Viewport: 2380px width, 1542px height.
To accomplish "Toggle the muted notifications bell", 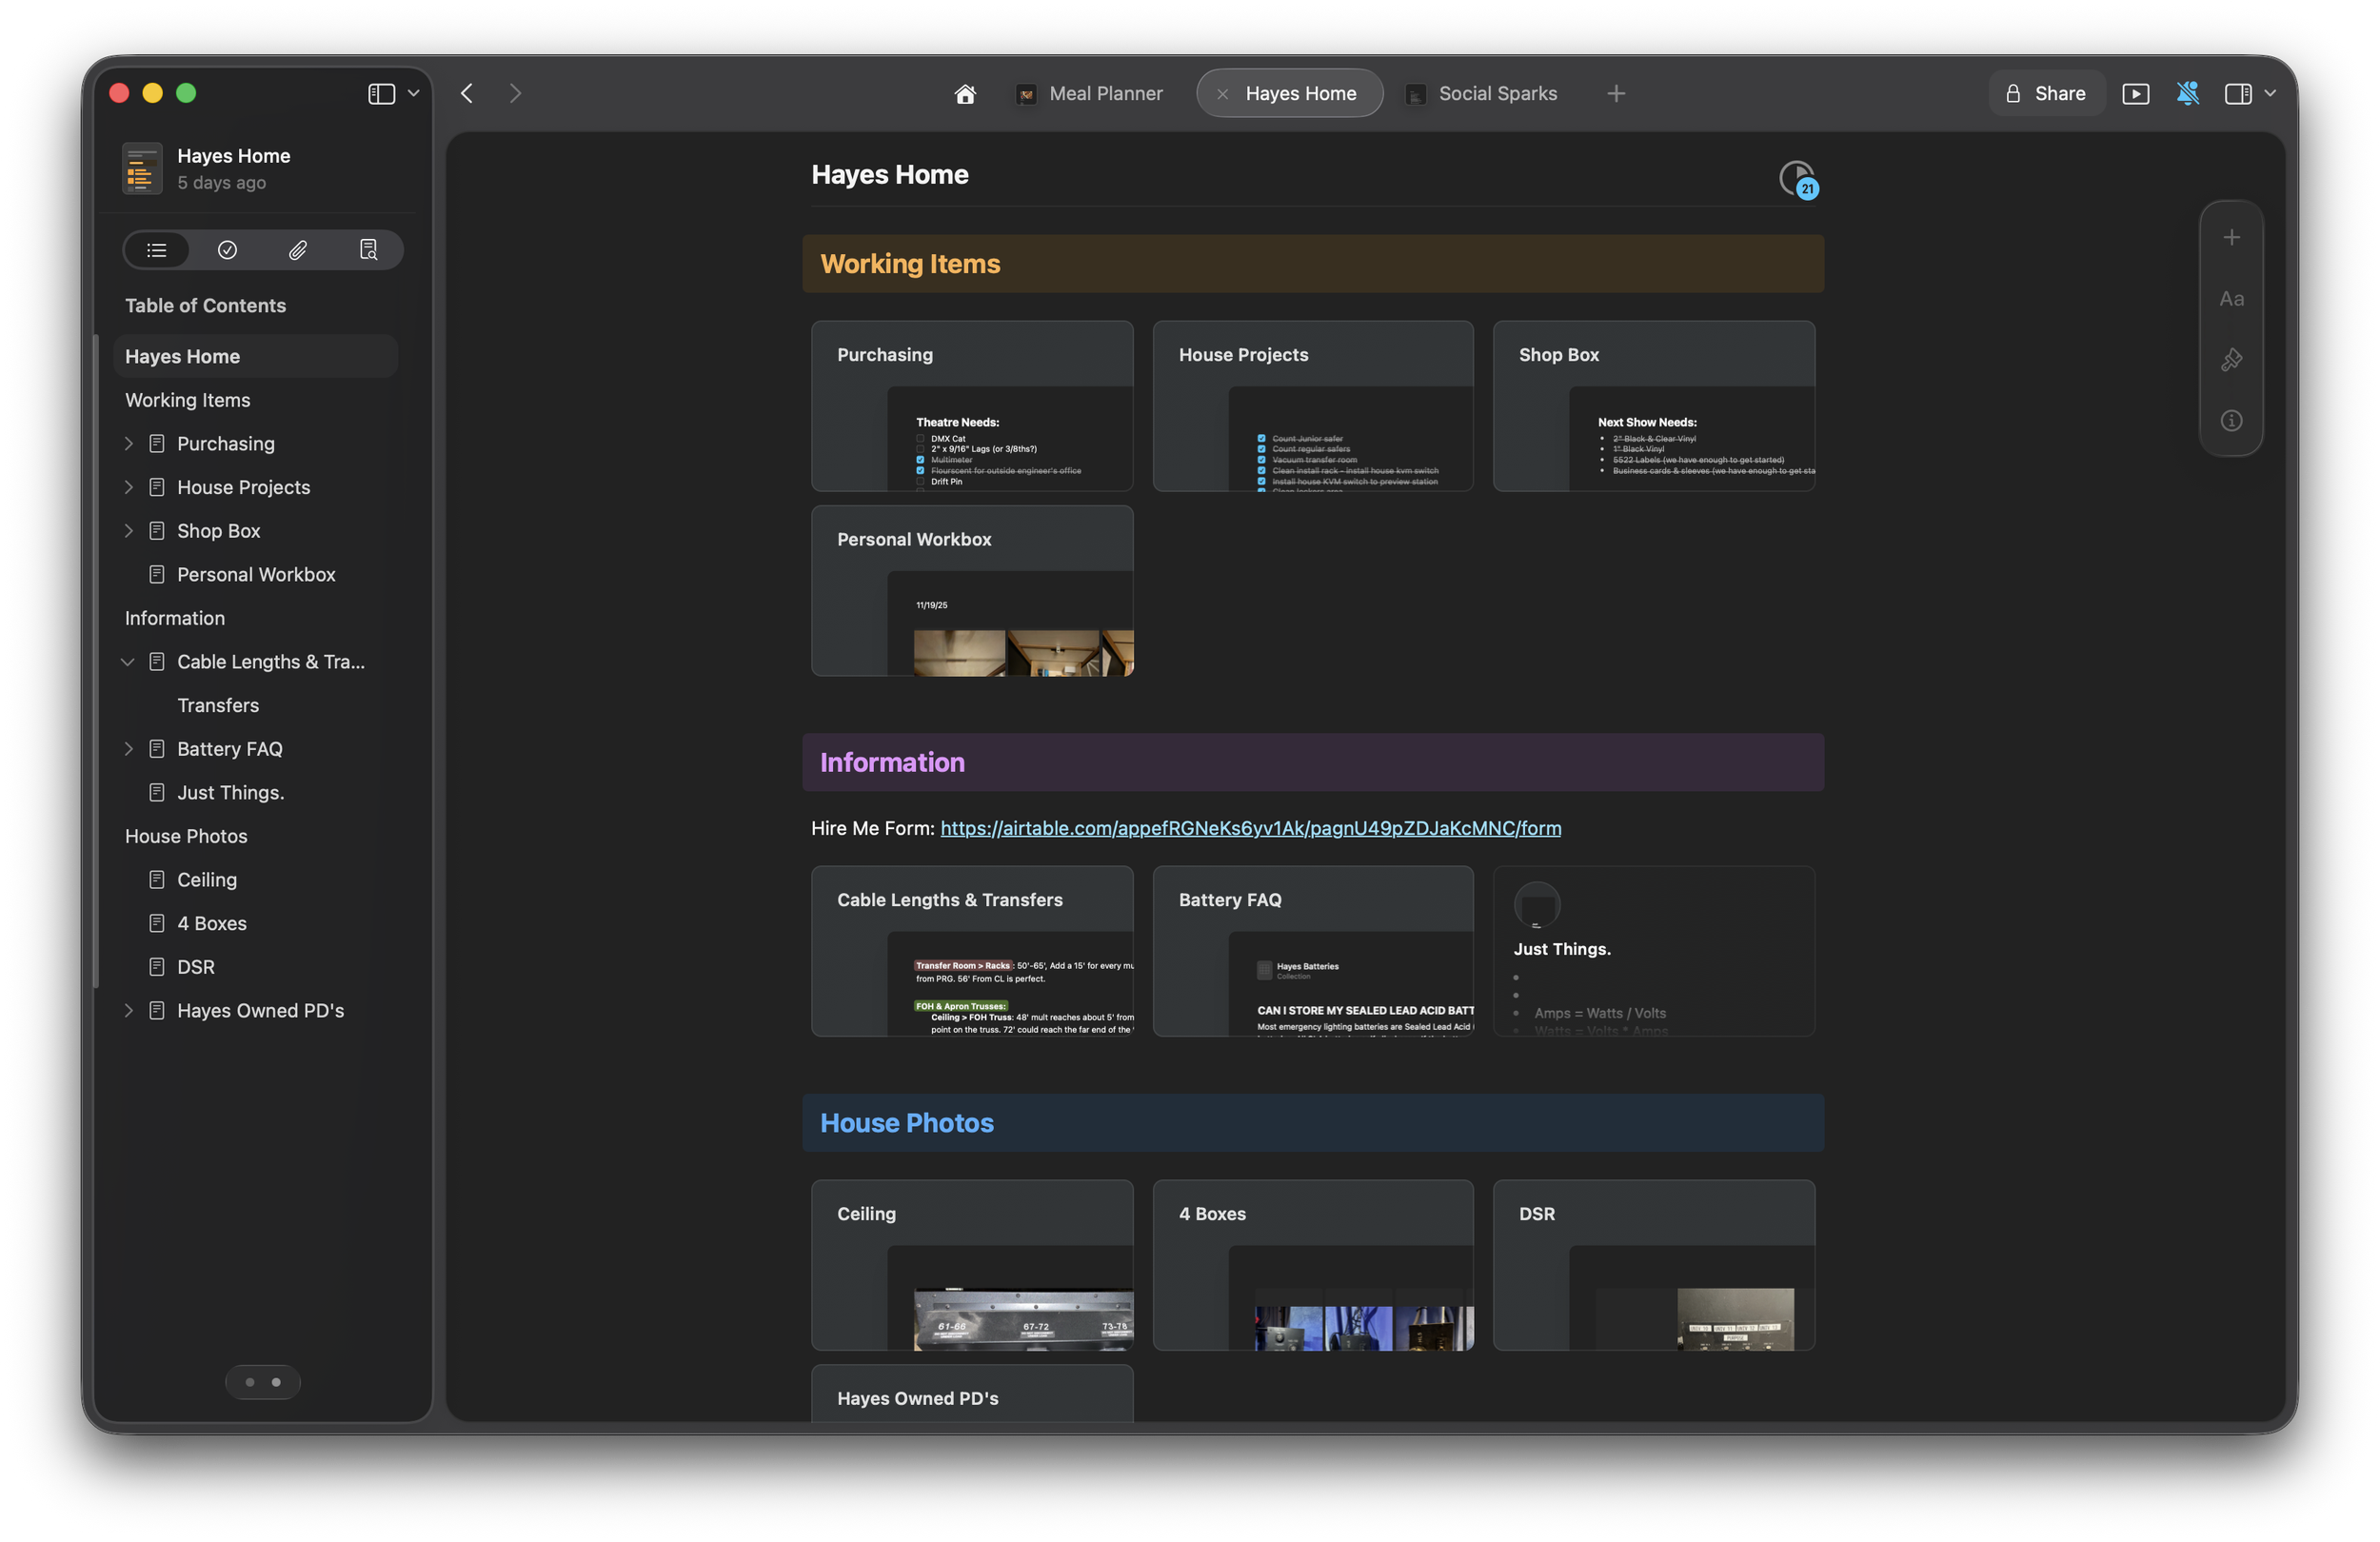I will pyautogui.click(x=2187, y=93).
